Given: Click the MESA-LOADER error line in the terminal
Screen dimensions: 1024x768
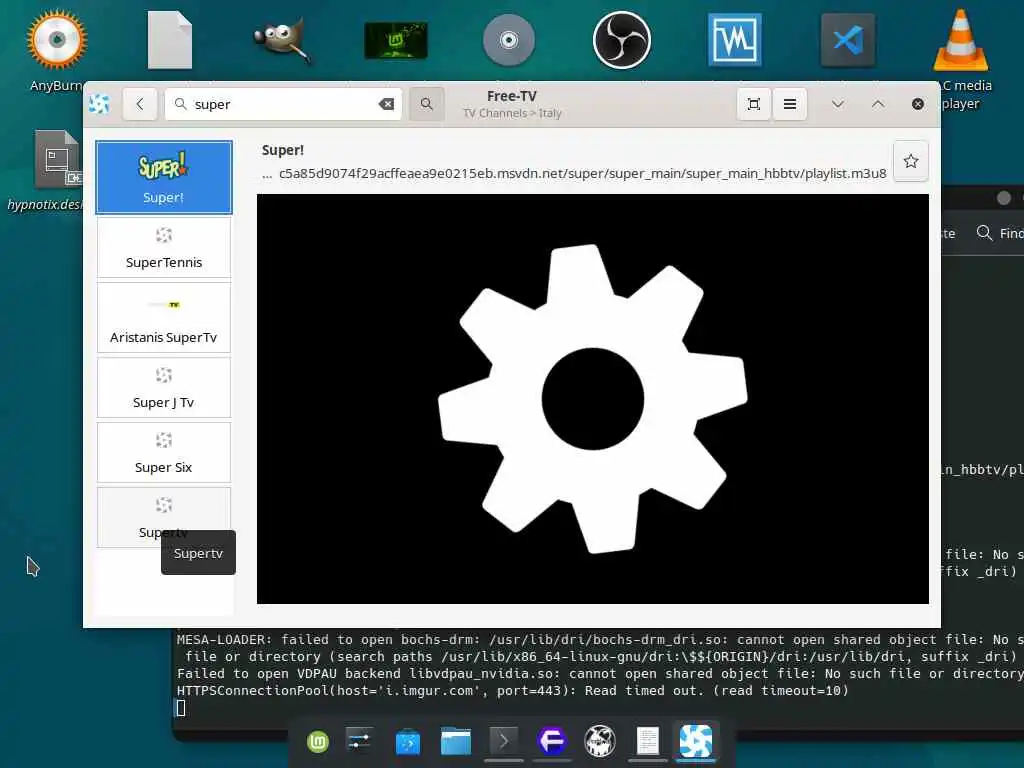Looking at the screenshot, I should pos(600,648).
